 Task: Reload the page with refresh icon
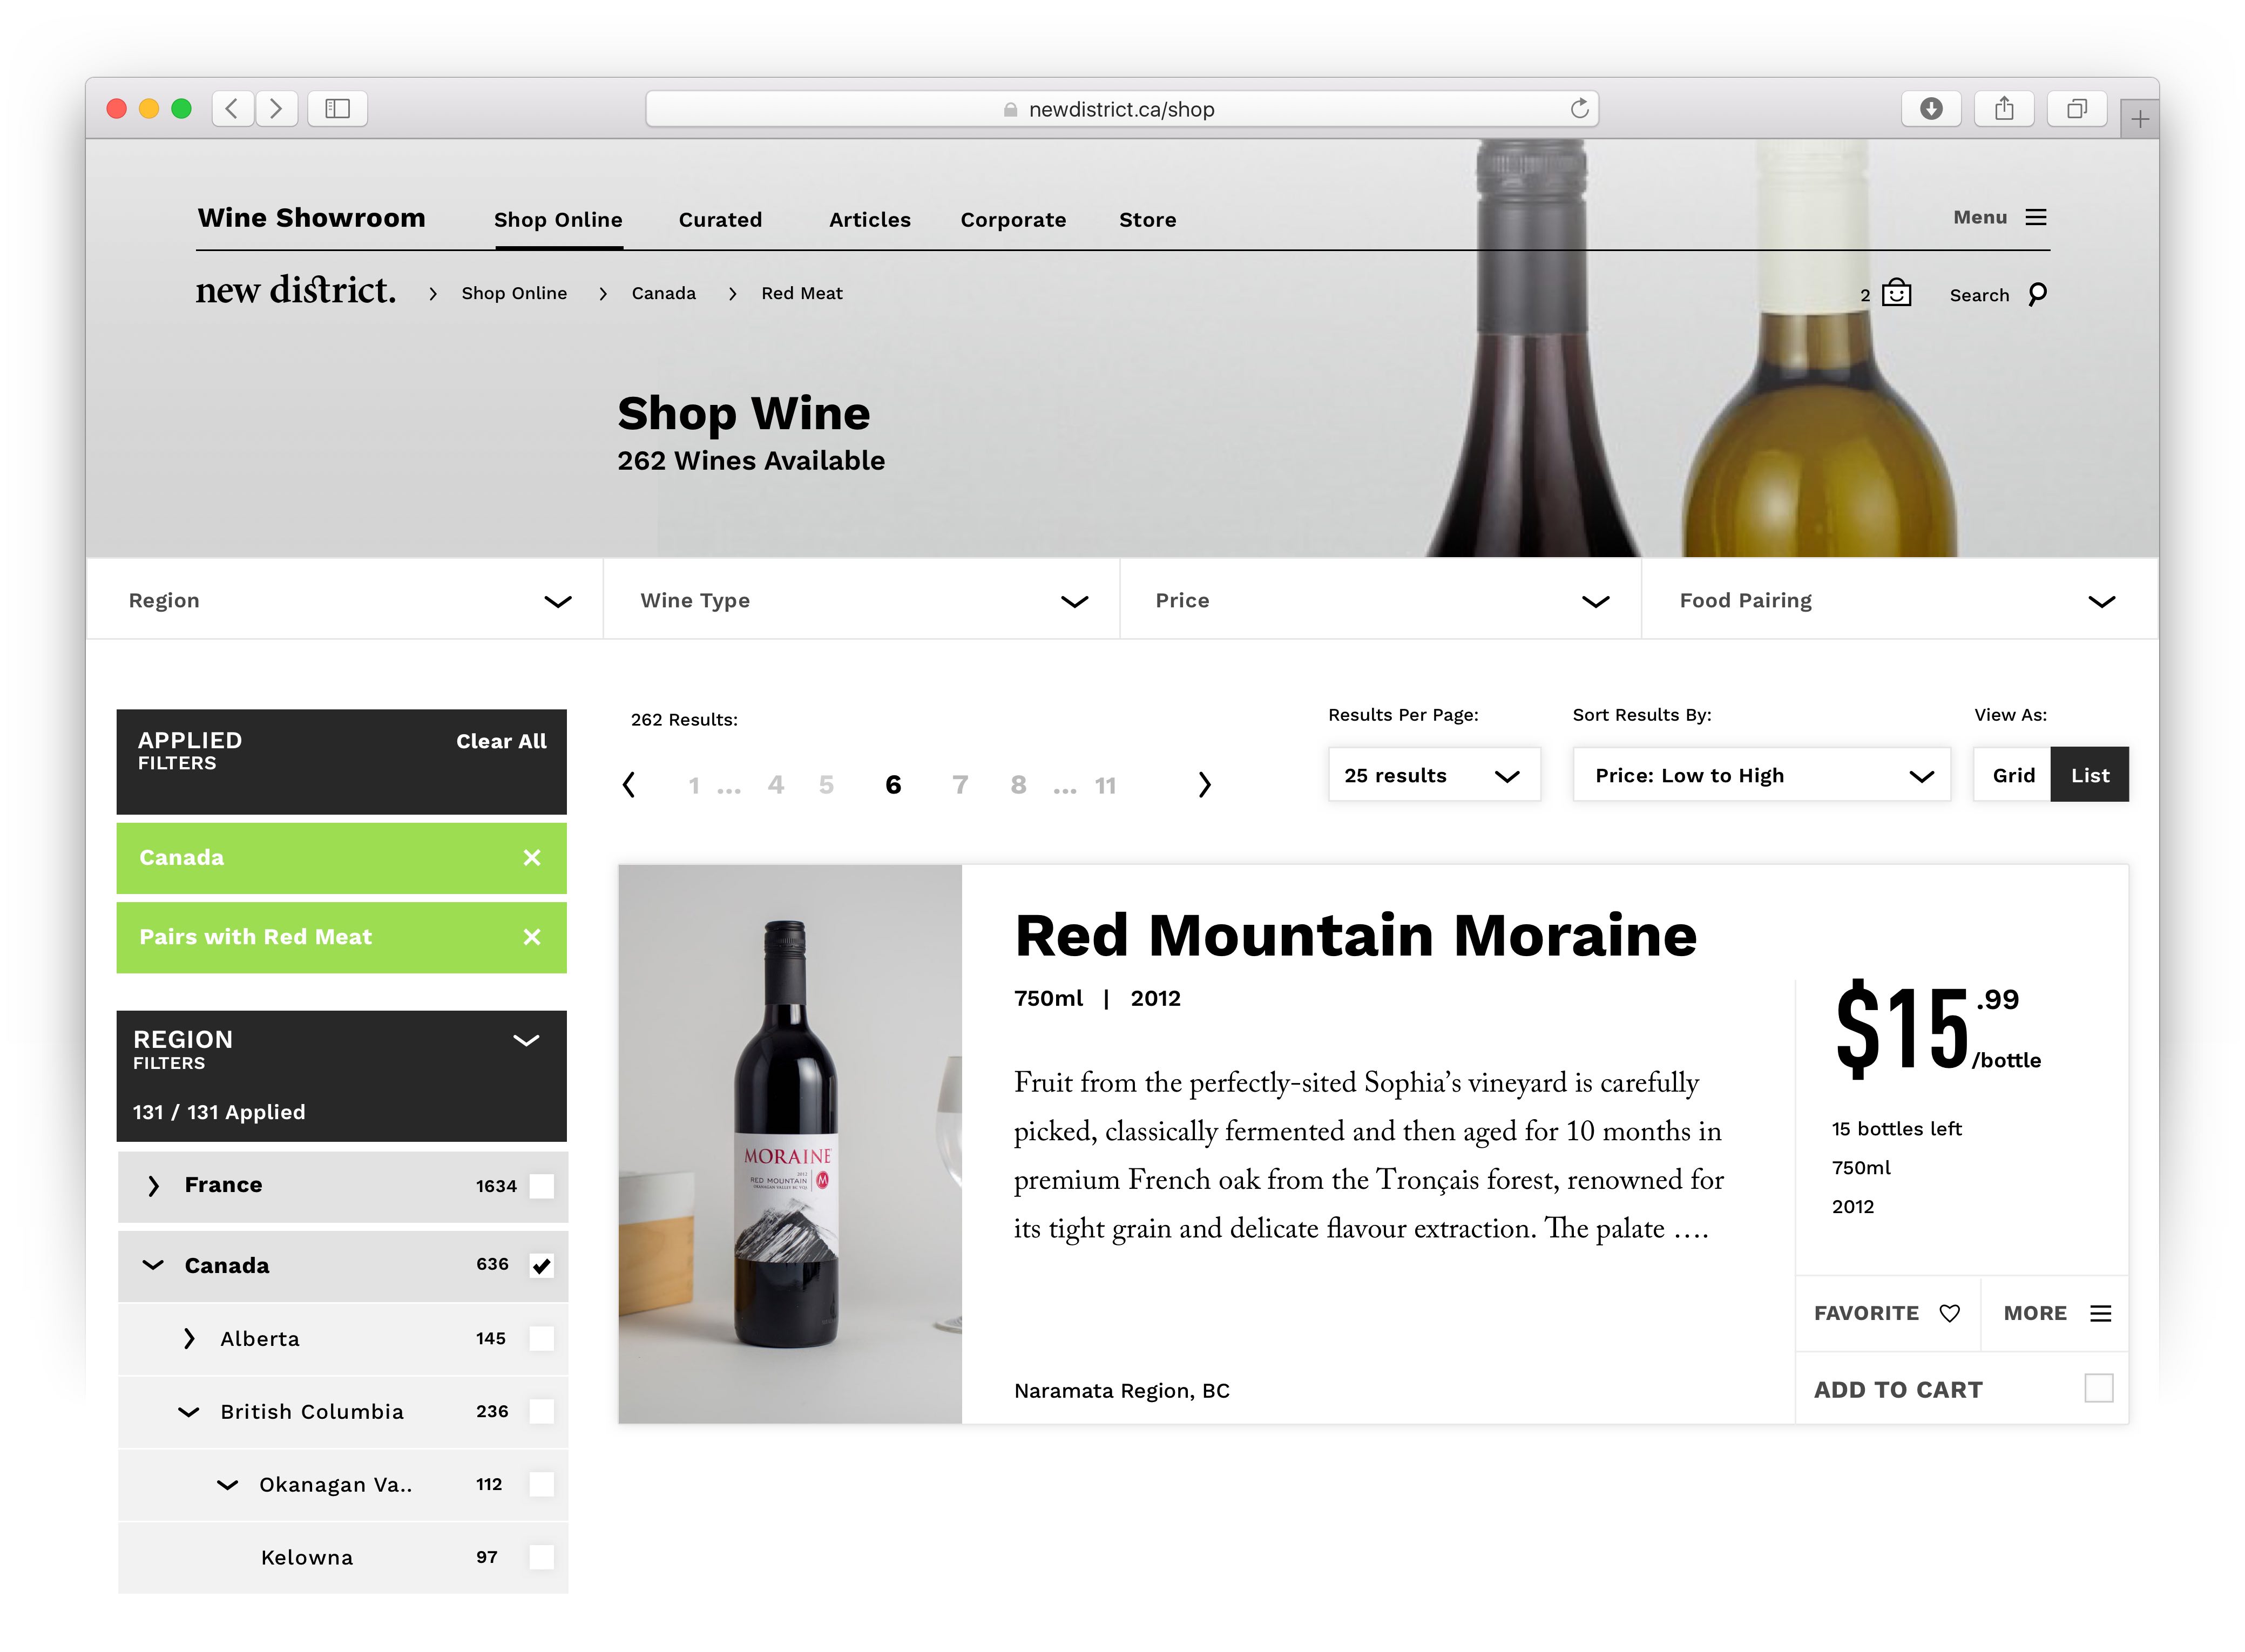pos(1579,108)
